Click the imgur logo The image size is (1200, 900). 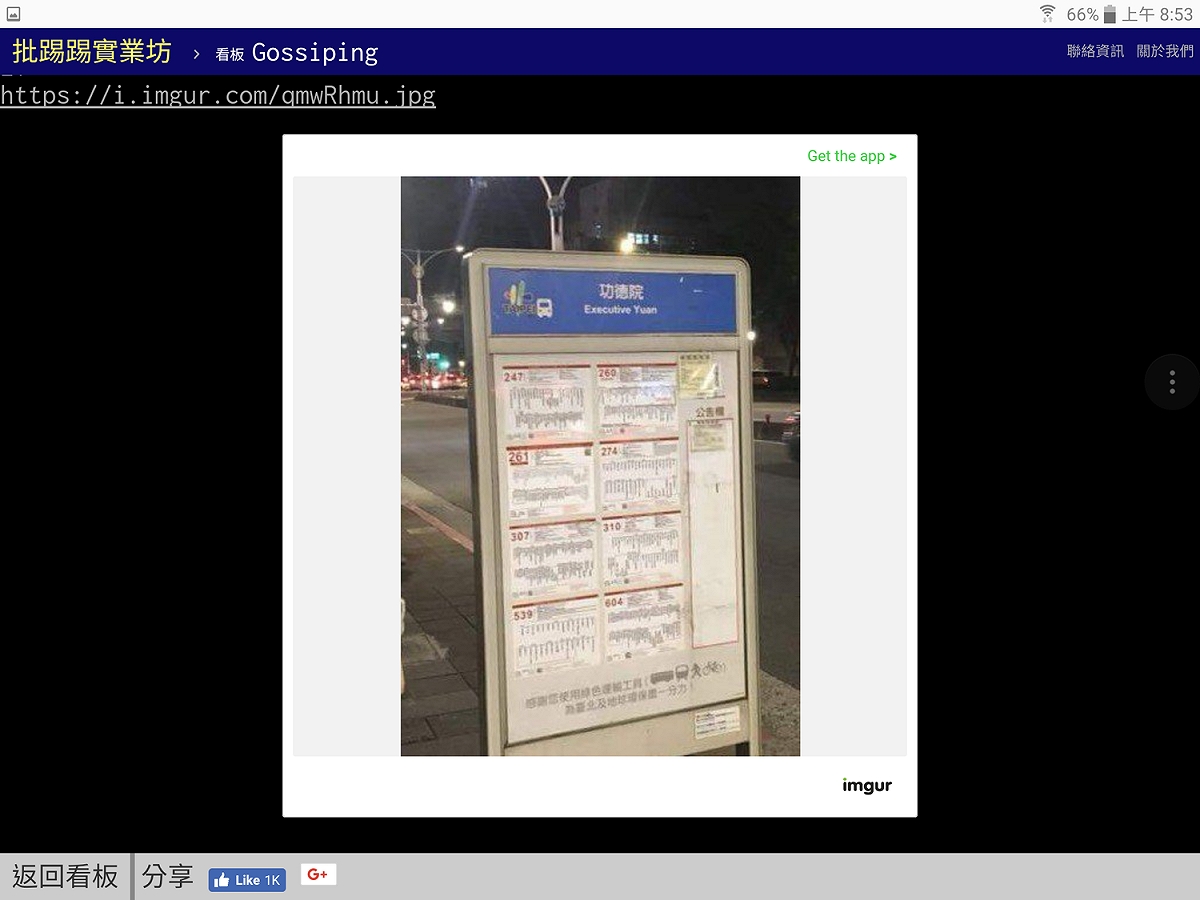tap(867, 786)
